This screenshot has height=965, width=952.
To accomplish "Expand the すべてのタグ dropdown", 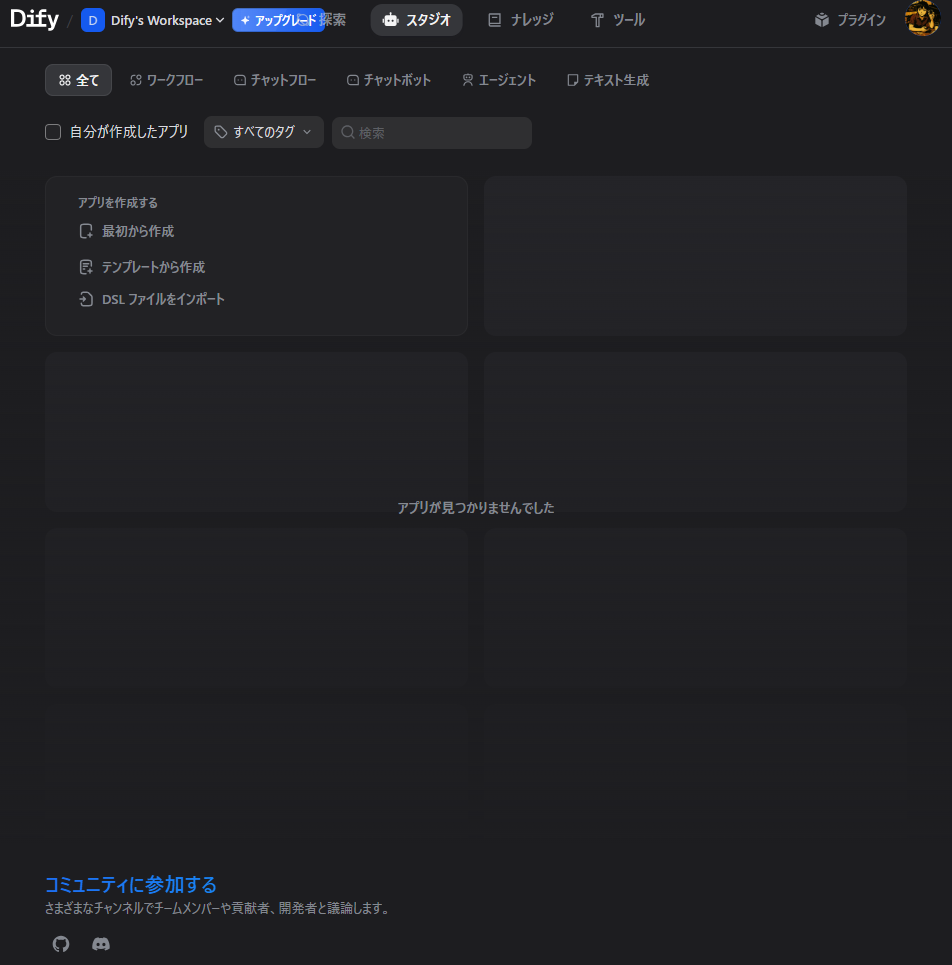I will click(263, 132).
